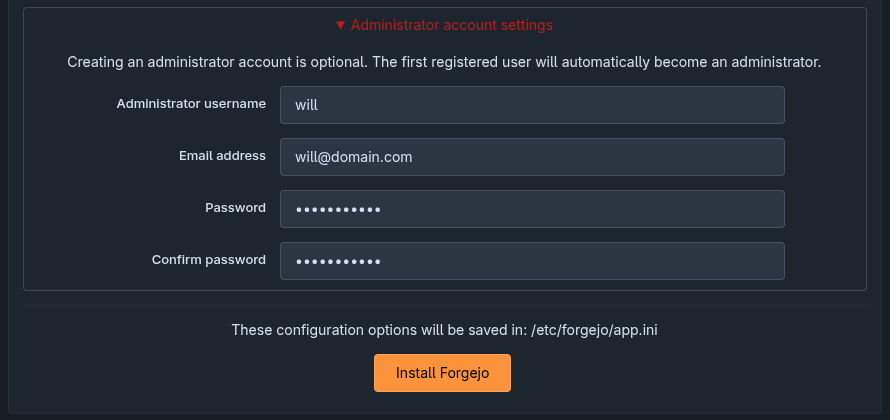Click the "Email address" label
This screenshot has height=420, width=890.
pos(222,156)
